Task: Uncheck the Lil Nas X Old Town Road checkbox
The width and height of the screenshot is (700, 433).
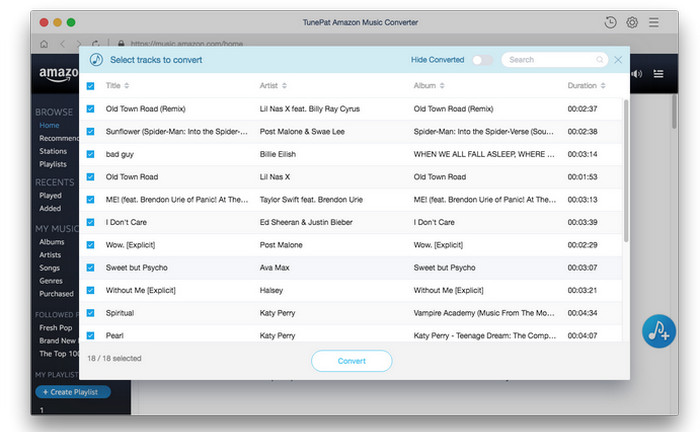Action: point(91,177)
